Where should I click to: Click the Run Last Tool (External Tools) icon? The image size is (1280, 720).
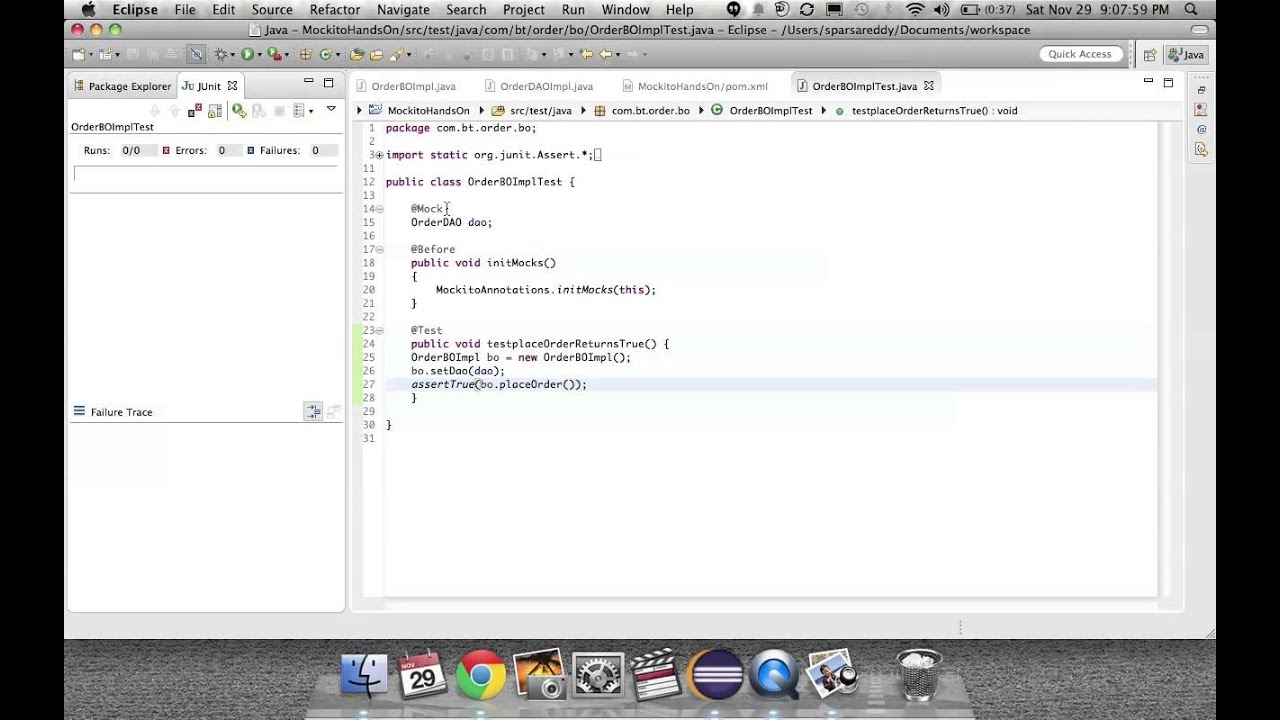click(274, 54)
